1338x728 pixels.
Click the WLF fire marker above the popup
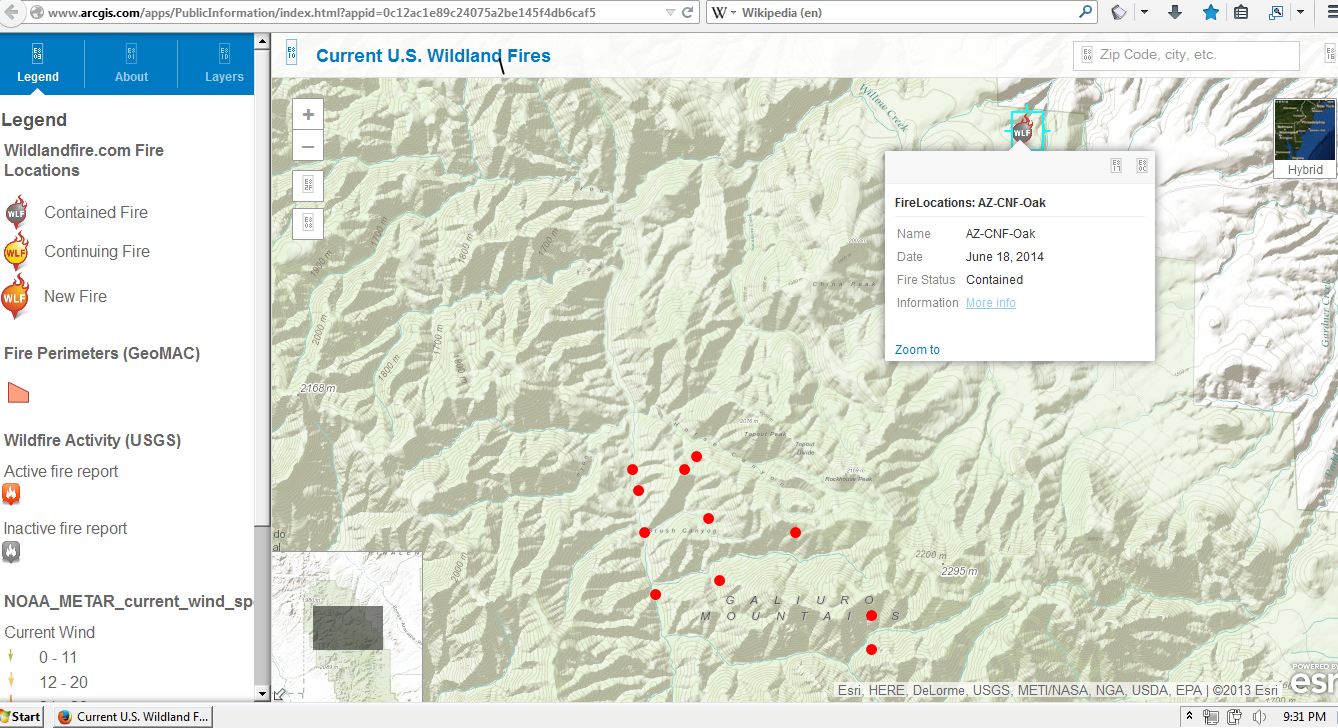pos(1022,130)
